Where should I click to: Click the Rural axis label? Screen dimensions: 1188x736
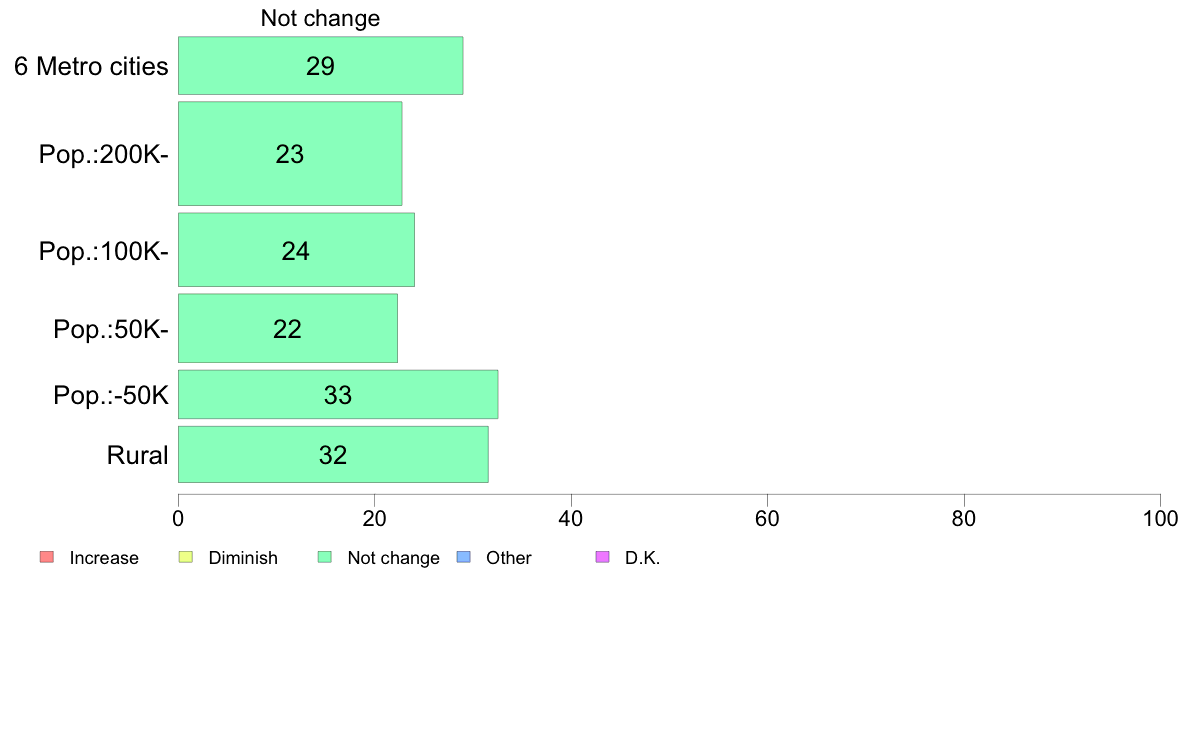point(137,456)
